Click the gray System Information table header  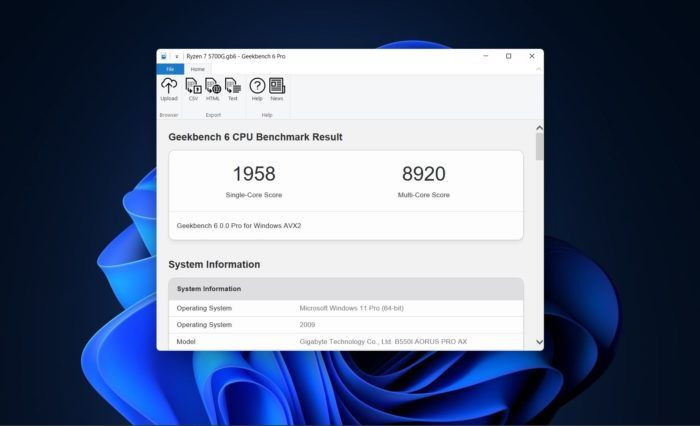(x=346, y=289)
